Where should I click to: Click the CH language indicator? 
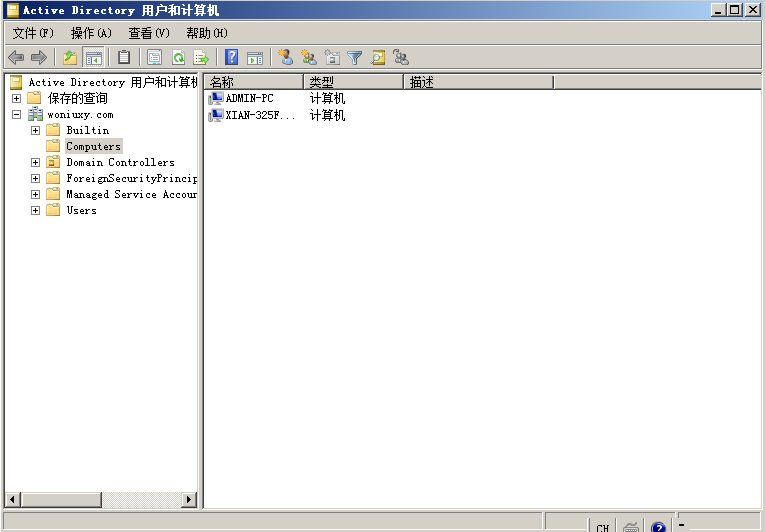(603, 528)
